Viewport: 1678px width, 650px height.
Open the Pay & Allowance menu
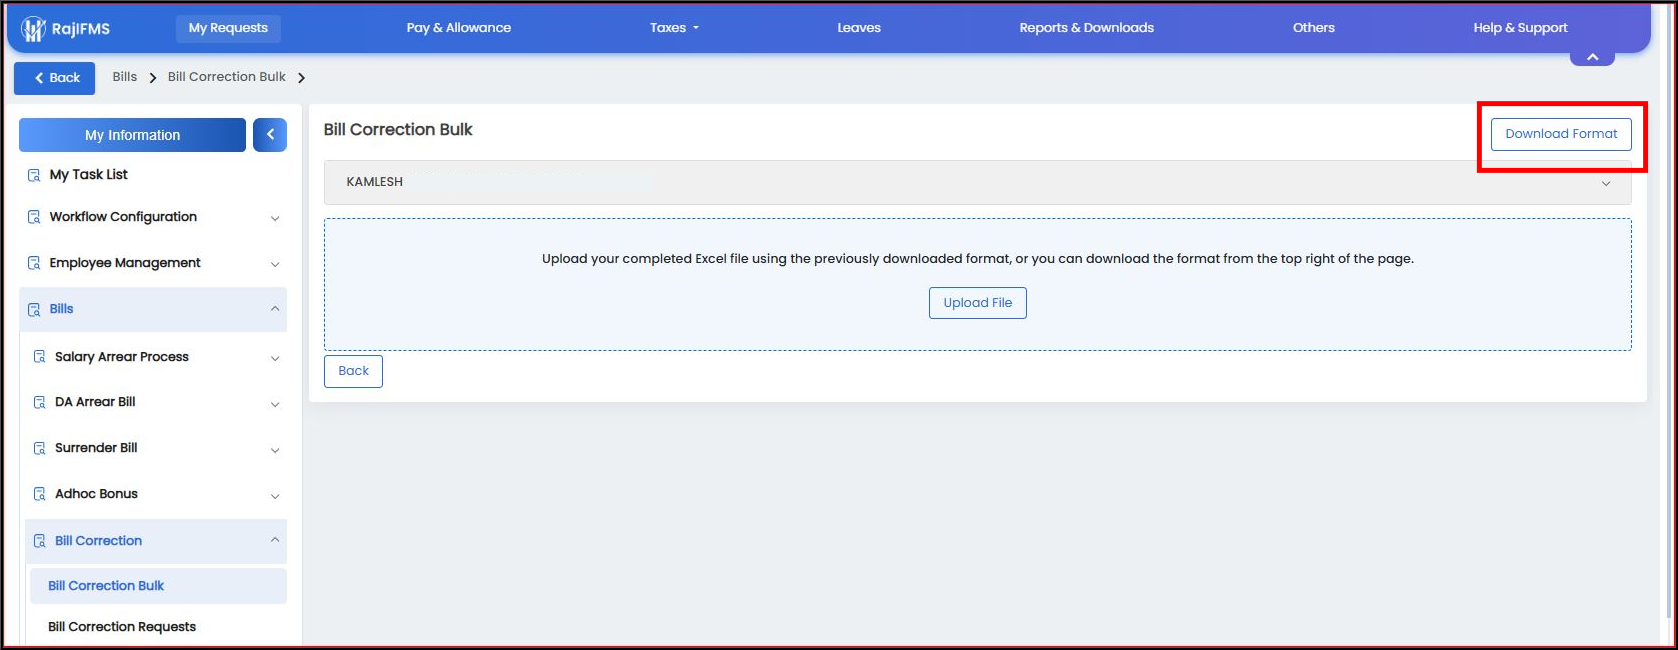click(x=458, y=28)
